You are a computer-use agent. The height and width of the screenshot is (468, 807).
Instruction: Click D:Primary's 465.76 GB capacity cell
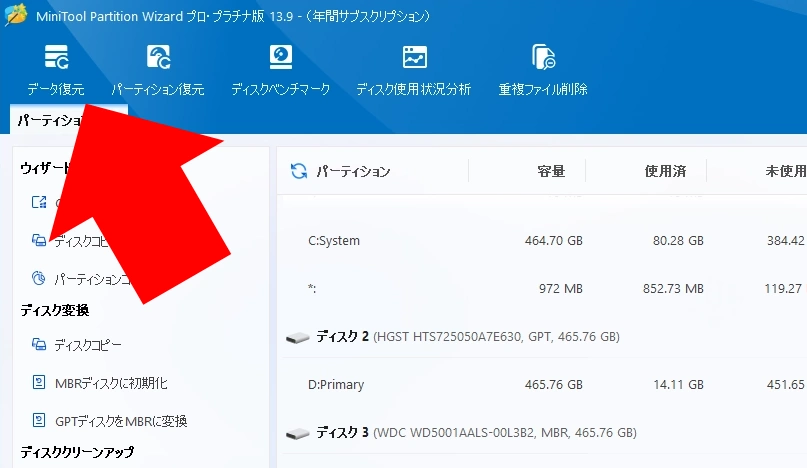(x=554, y=385)
